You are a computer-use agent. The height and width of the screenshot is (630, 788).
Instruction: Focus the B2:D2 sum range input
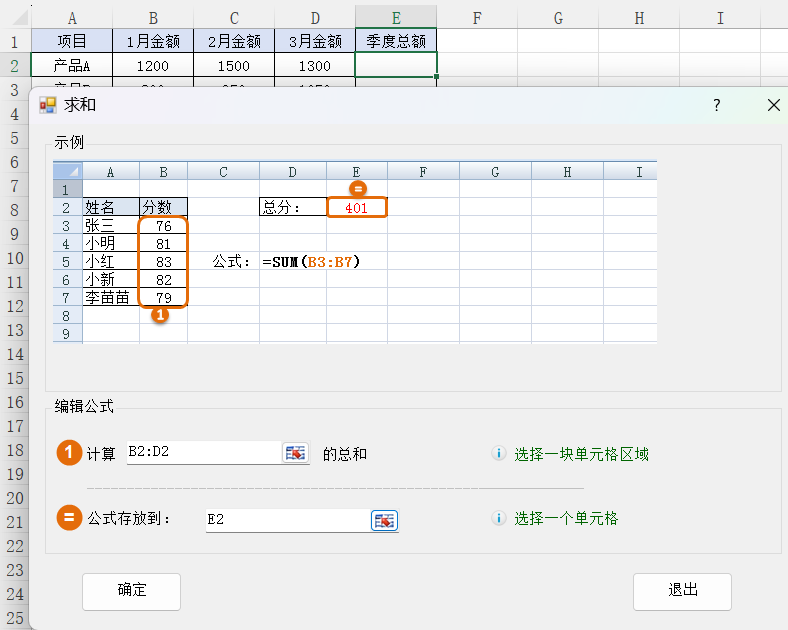(203, 453)
